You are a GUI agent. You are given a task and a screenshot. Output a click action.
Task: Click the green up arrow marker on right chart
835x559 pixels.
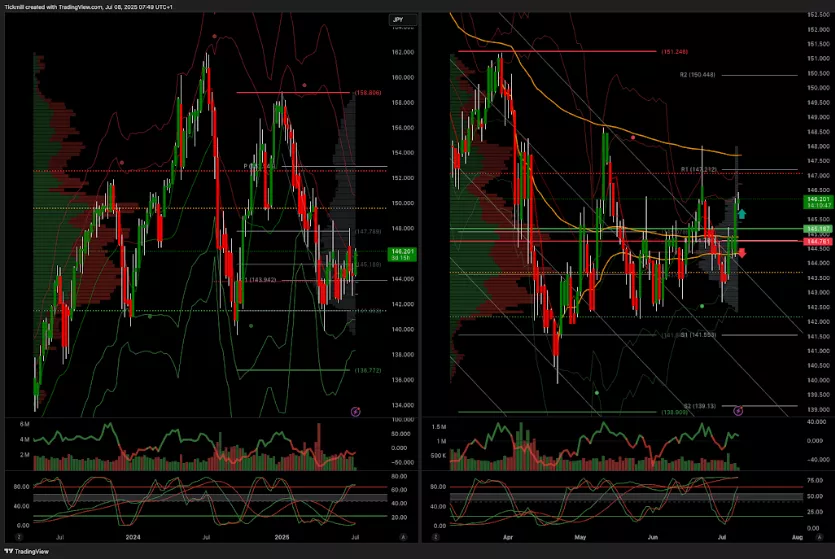point(741,213)
